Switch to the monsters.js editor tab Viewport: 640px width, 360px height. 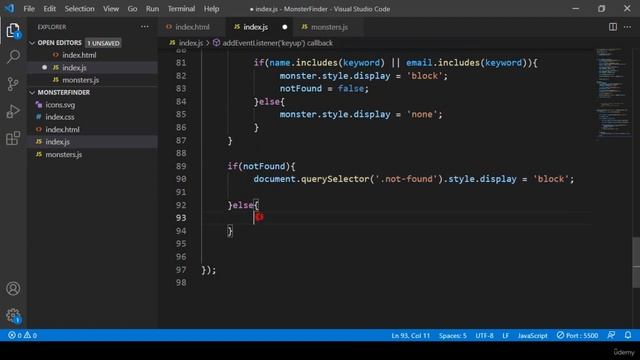[329, 27]
